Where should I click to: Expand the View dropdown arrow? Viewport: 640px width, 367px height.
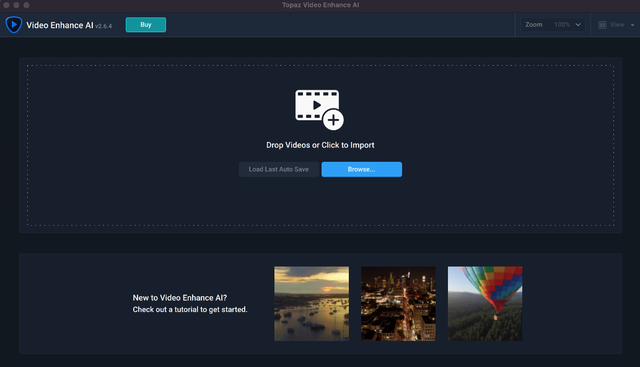tap(633, 25)
